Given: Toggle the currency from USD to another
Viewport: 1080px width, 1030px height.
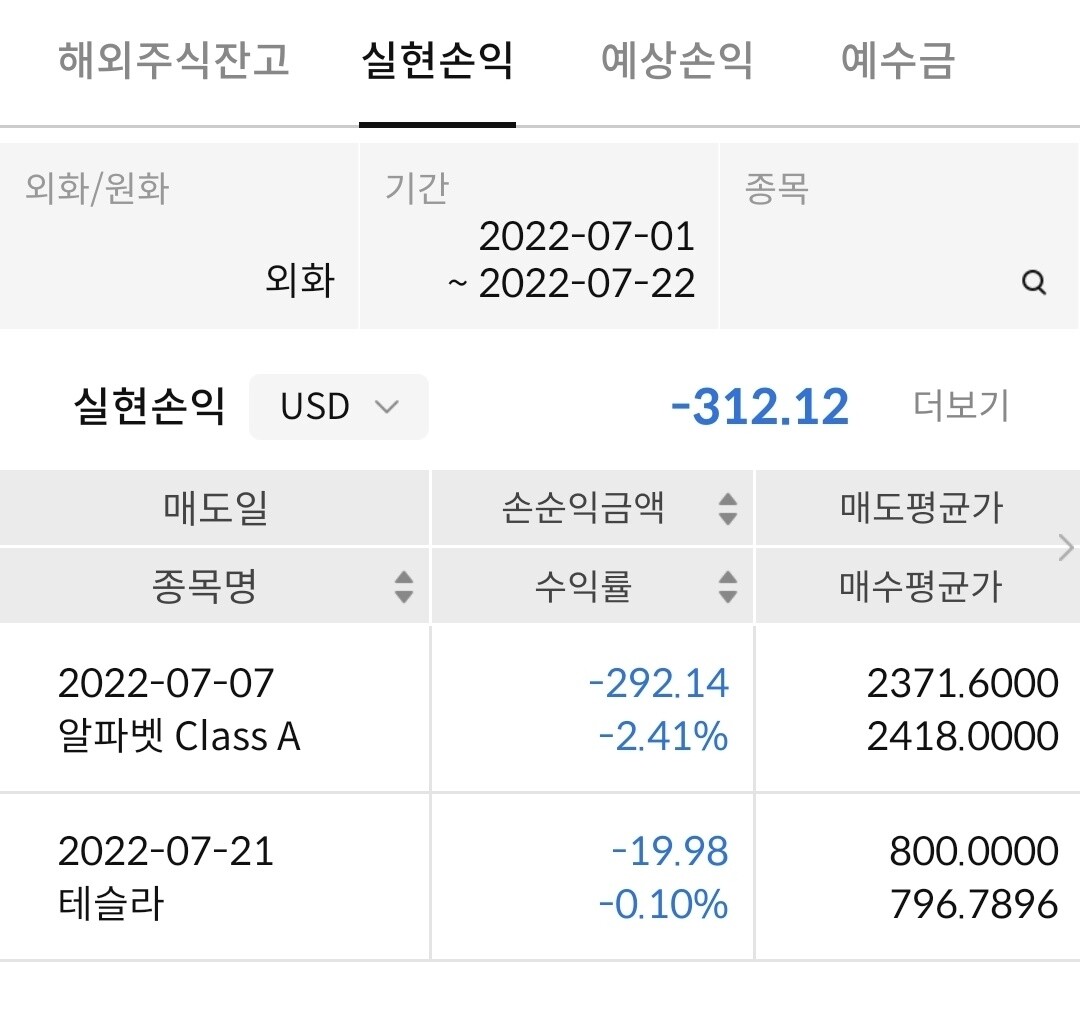Looking at the screenshot, I should (x=338, y=407).
